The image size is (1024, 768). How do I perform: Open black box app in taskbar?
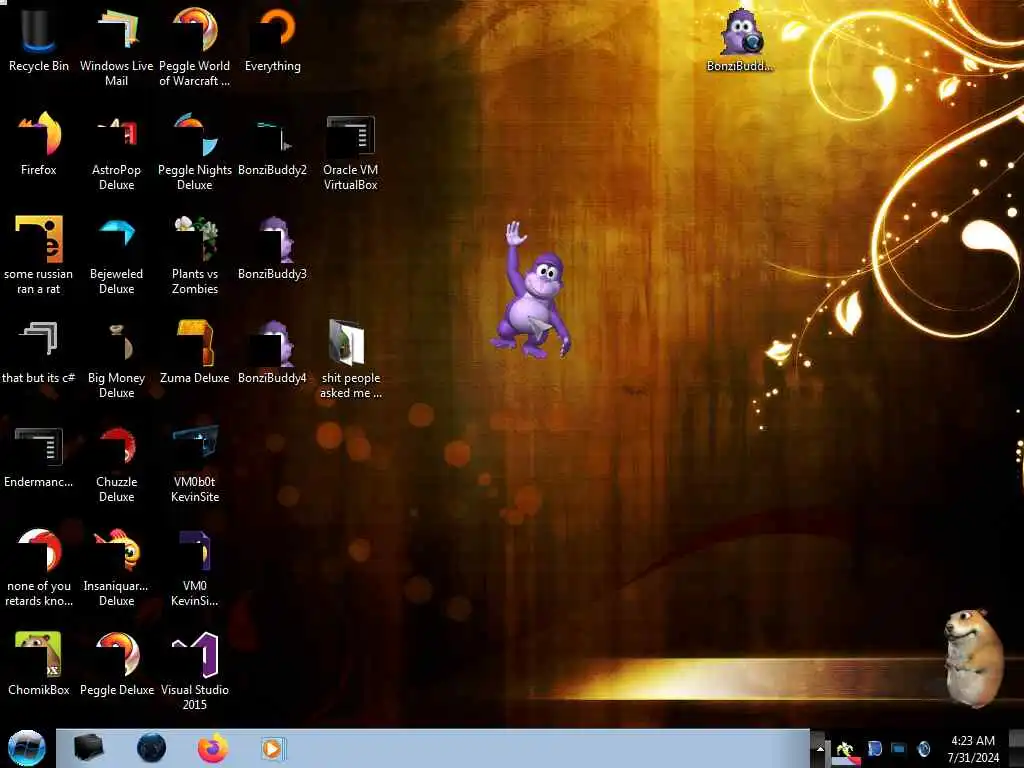tap(89, 748)
